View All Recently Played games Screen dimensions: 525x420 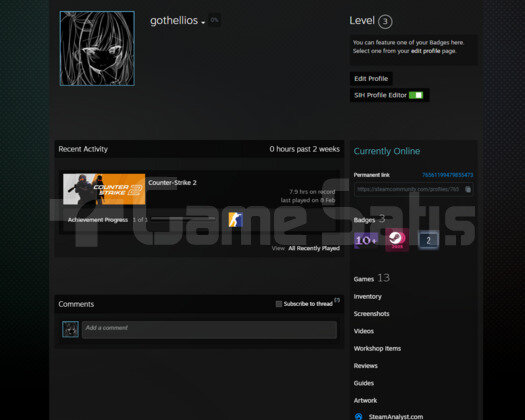coord(314,248)
